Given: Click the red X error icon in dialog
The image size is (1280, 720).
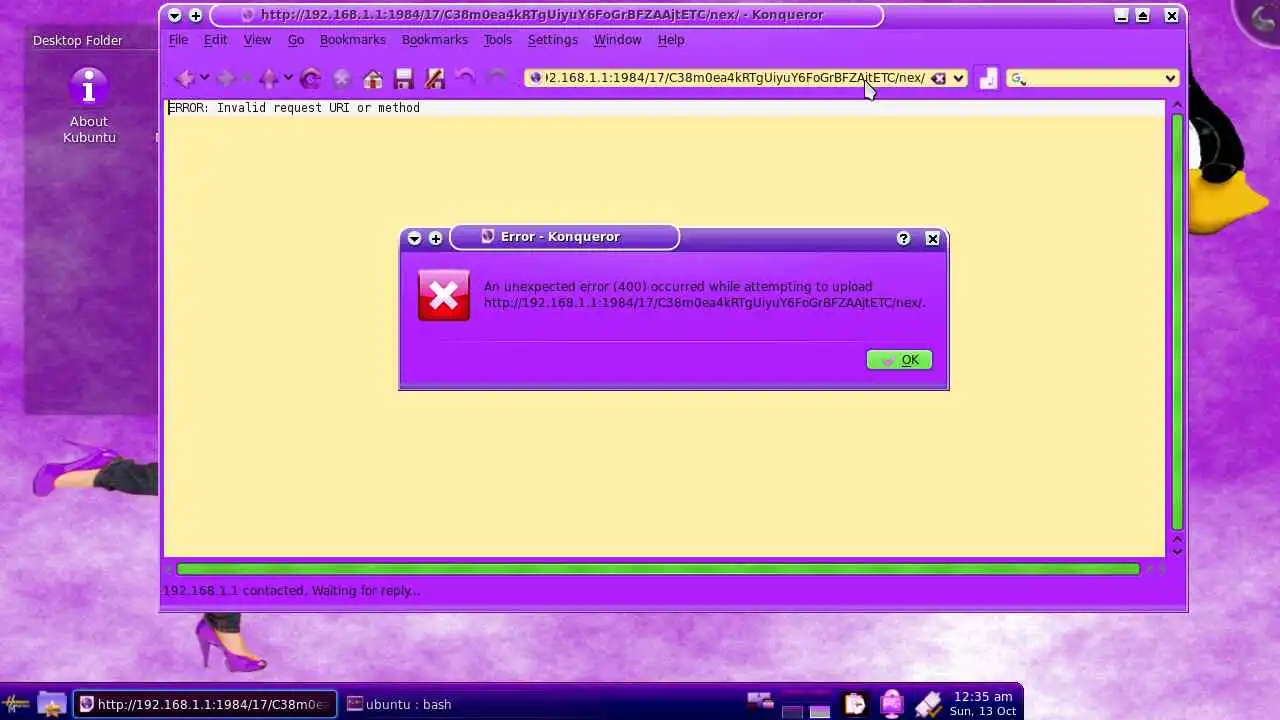Looking at the screenshot, I should [x=443, y=295].
